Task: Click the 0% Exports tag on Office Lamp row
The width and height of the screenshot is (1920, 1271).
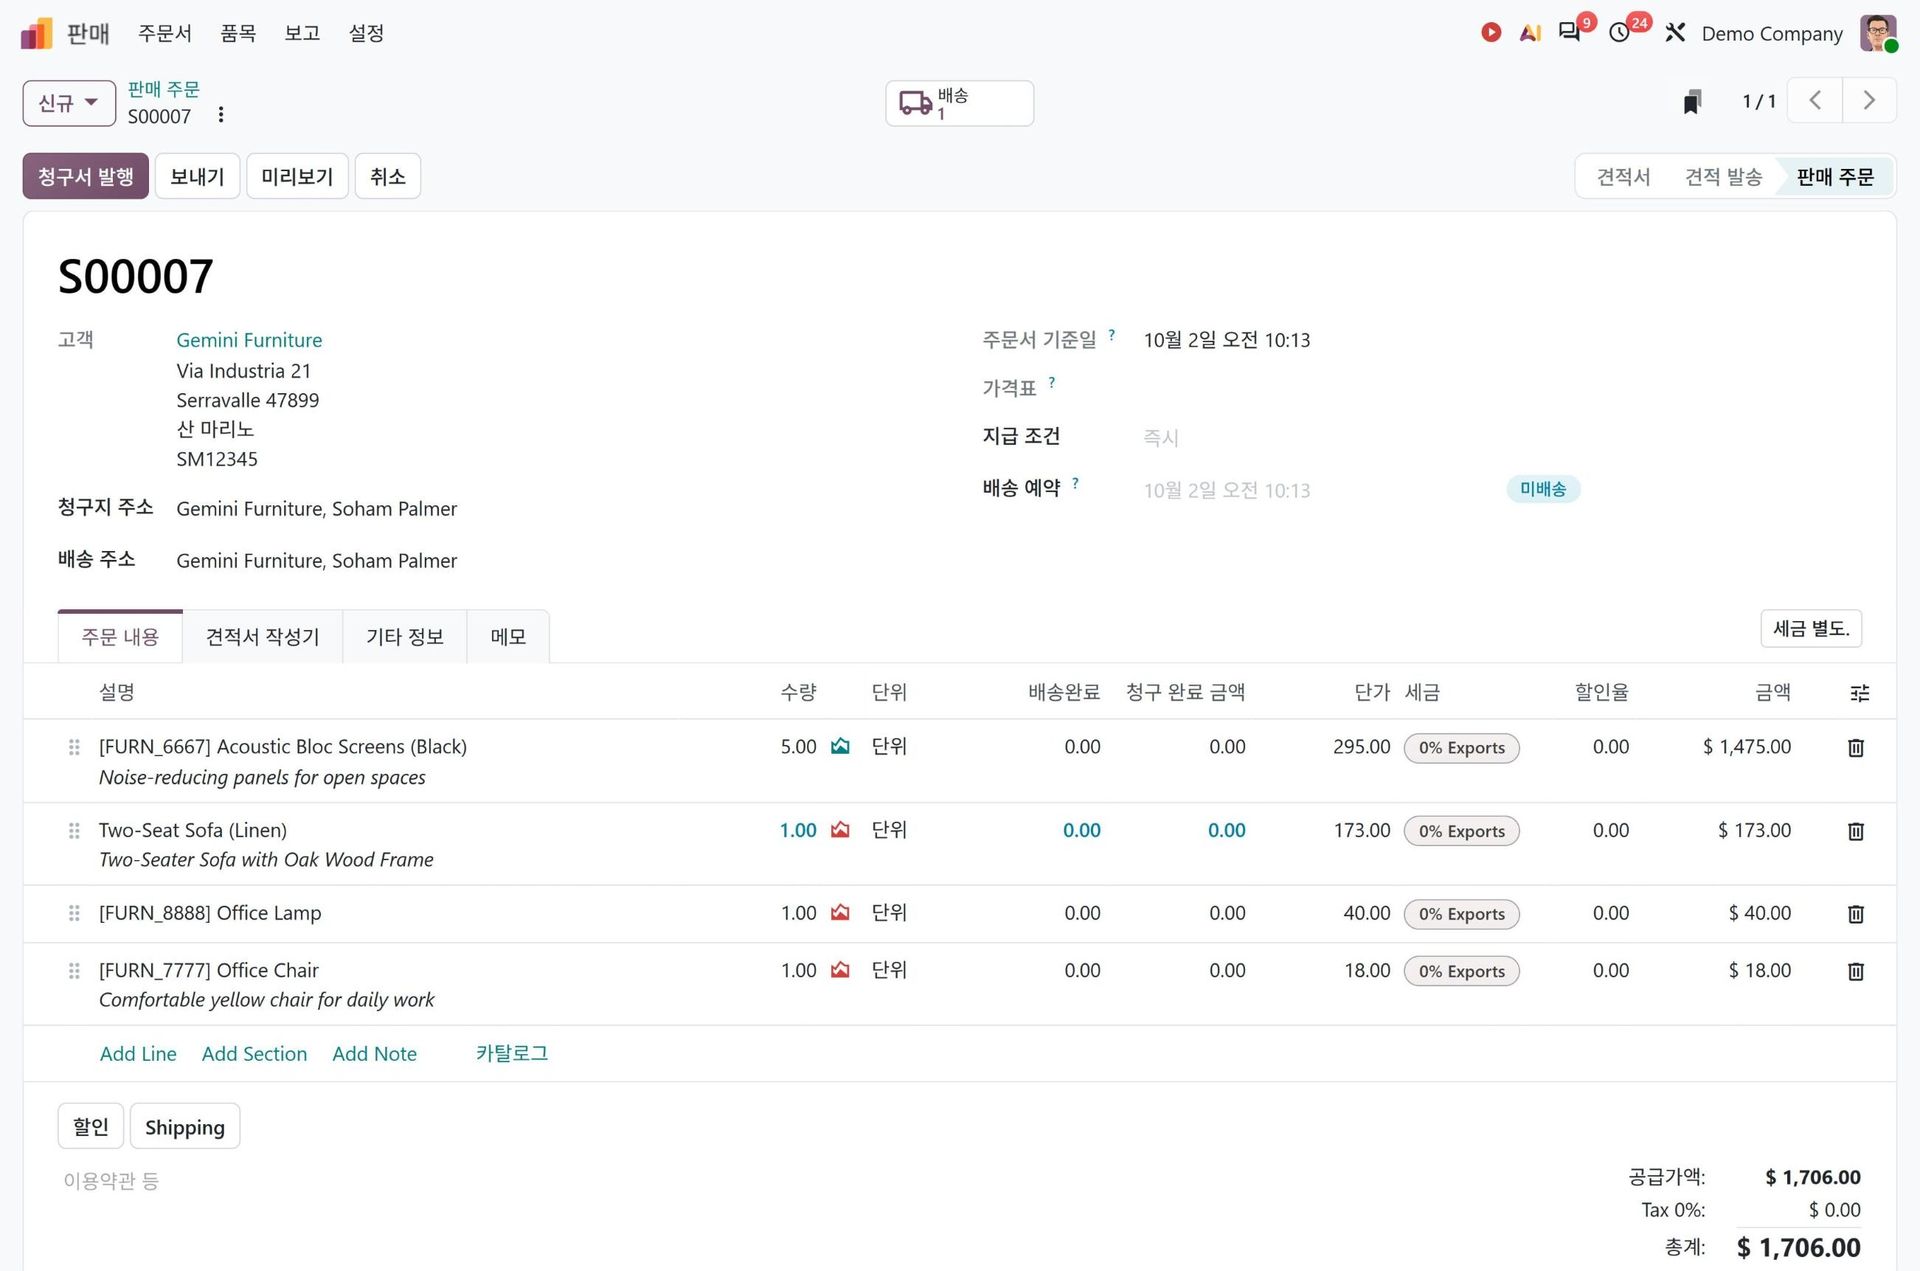Action: click(1461, 914)
